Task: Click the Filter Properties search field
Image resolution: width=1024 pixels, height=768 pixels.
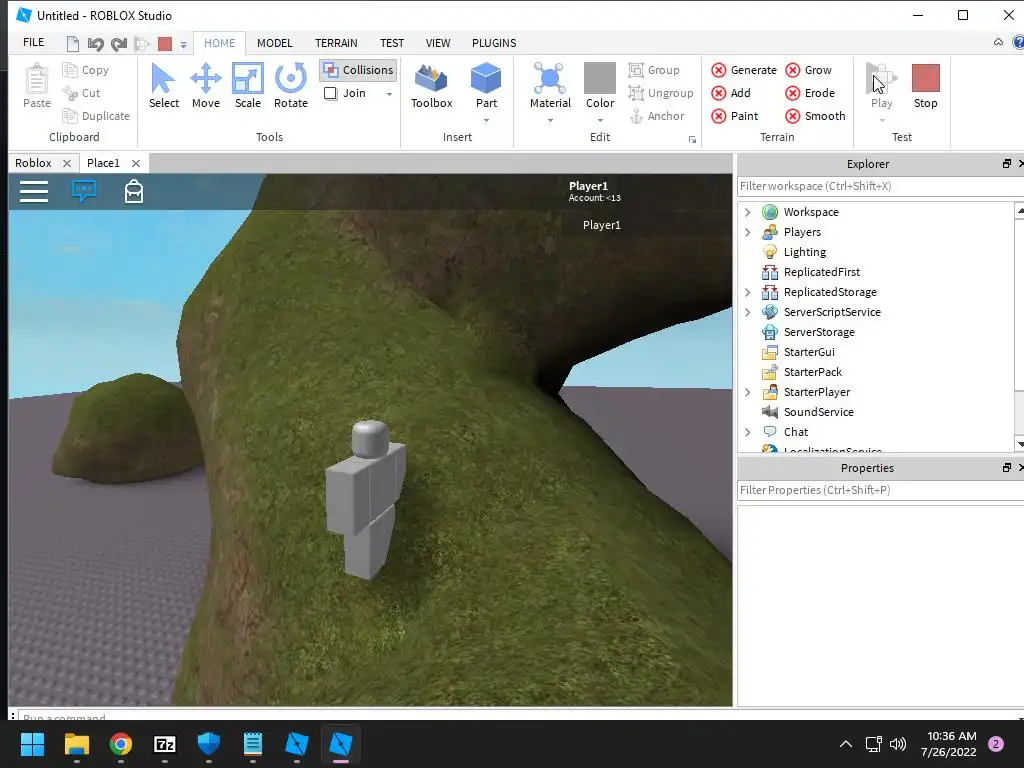Action: pos(880,490)
